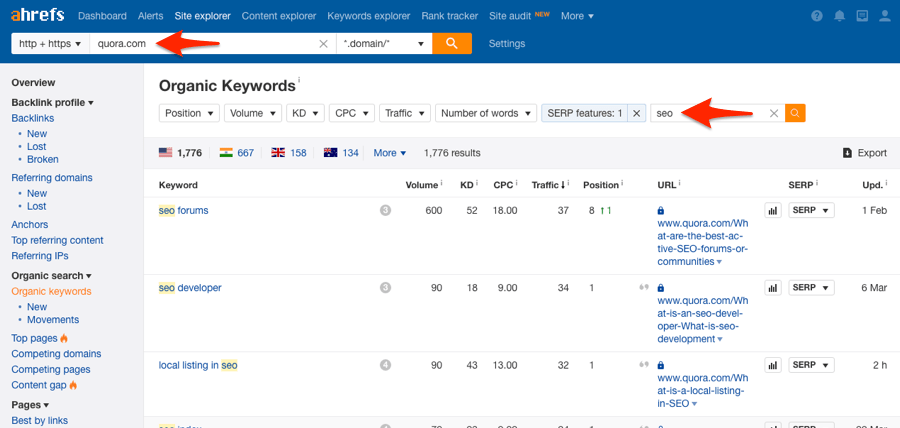Click word count badge for seo developer
The image size is (900, 428).
coord(385,287)
